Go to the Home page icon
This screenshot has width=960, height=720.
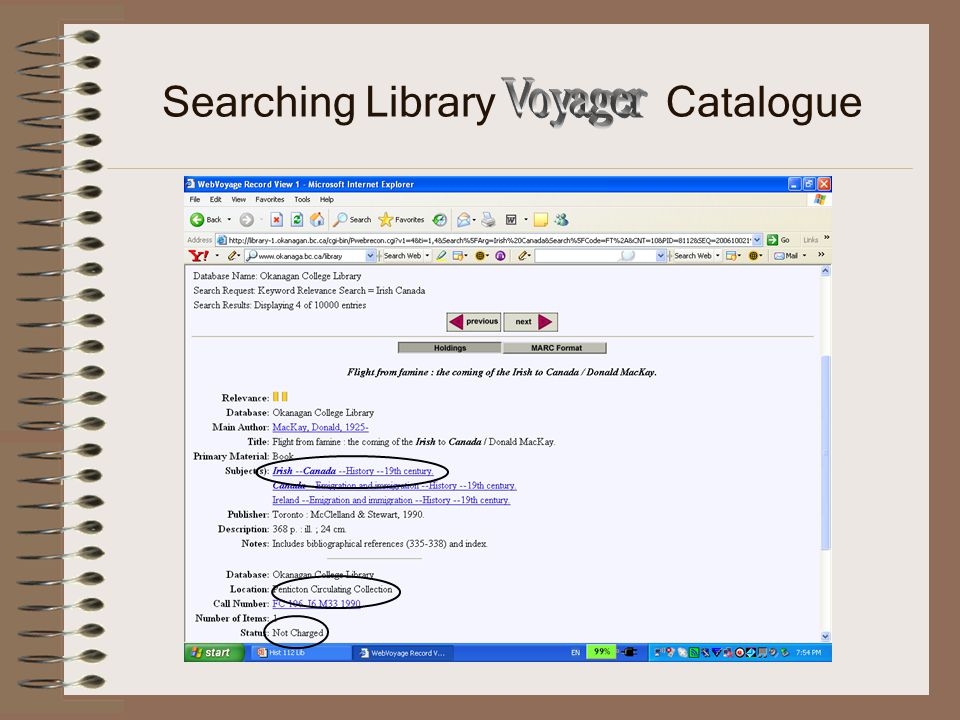(x=317, y=220)
